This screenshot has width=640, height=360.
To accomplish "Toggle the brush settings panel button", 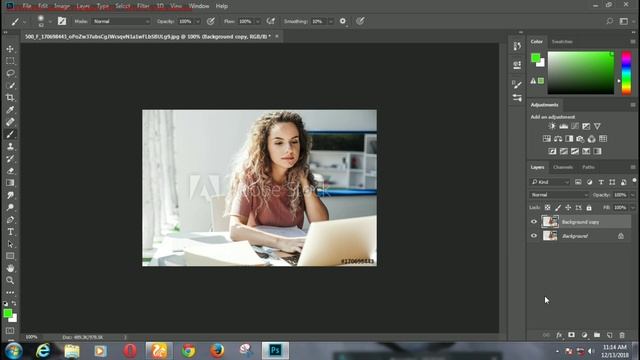I will click(62, 21).
